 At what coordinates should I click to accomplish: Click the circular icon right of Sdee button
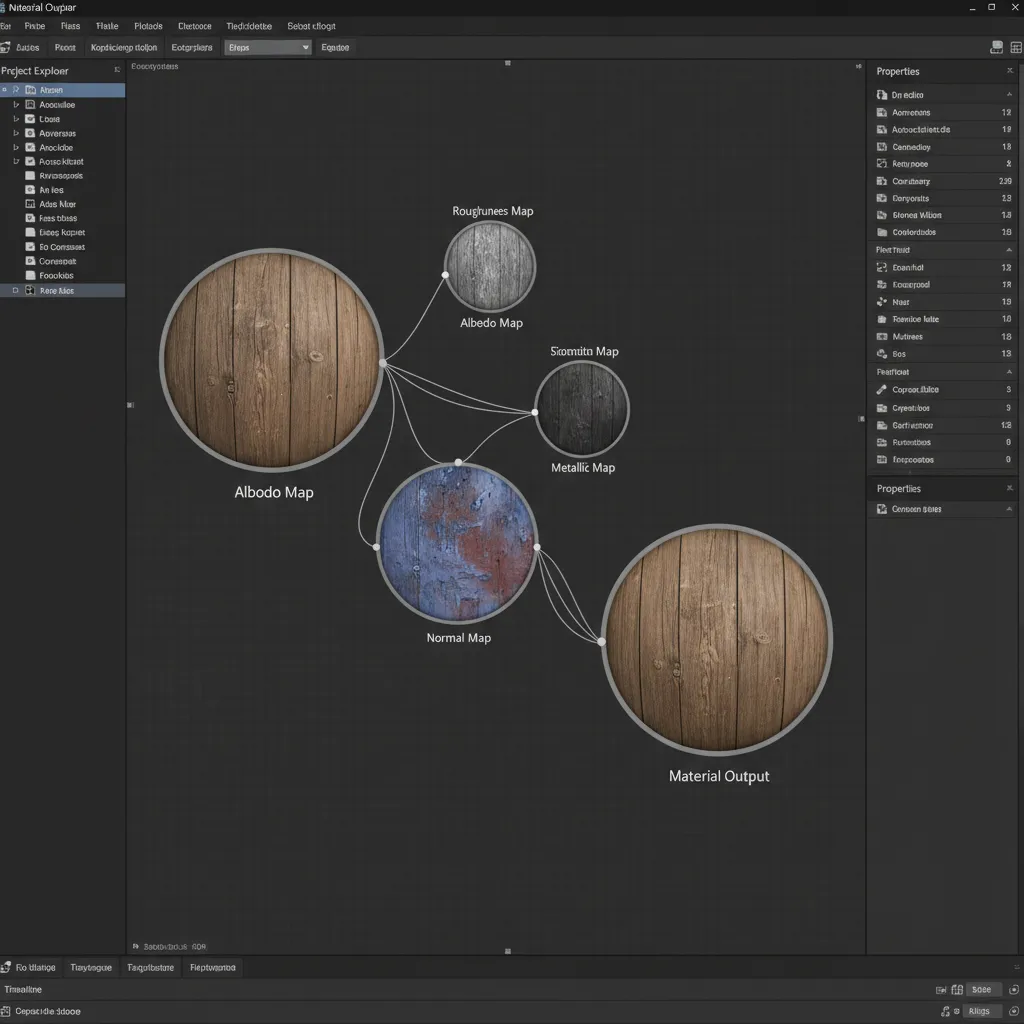tap(1014, 989)
